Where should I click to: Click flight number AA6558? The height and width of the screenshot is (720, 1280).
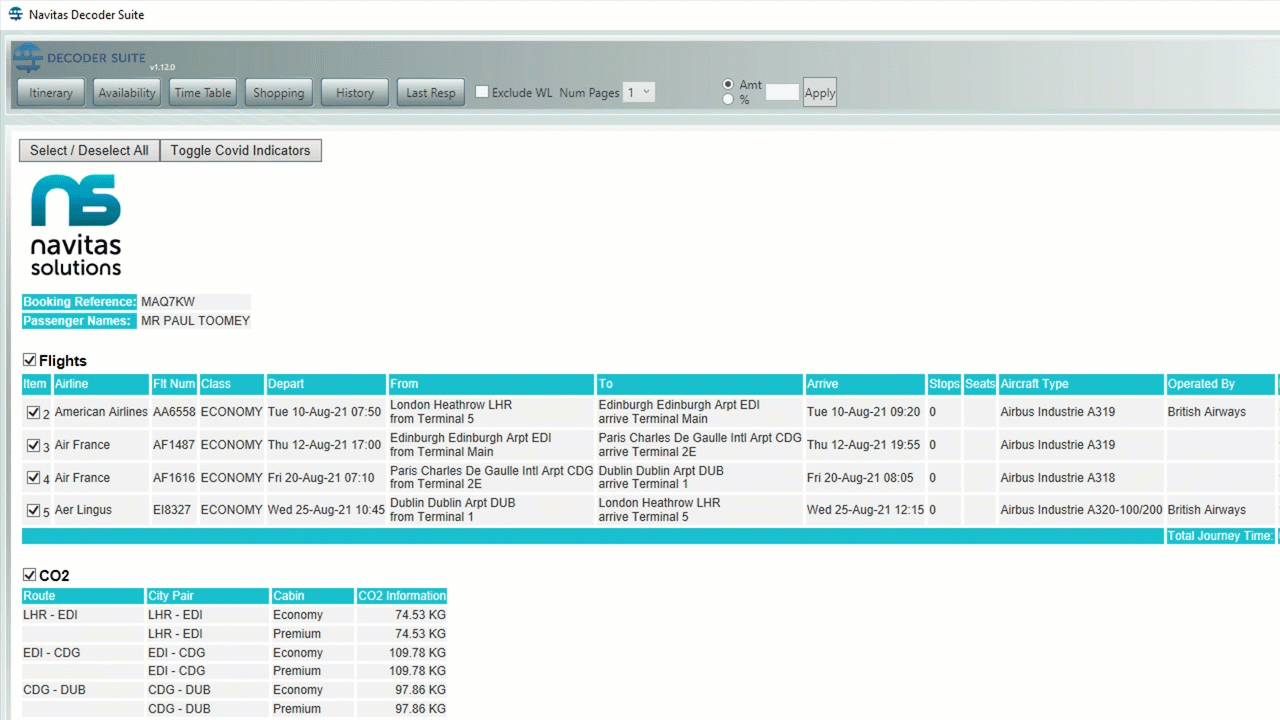click(x=174, y=412)
